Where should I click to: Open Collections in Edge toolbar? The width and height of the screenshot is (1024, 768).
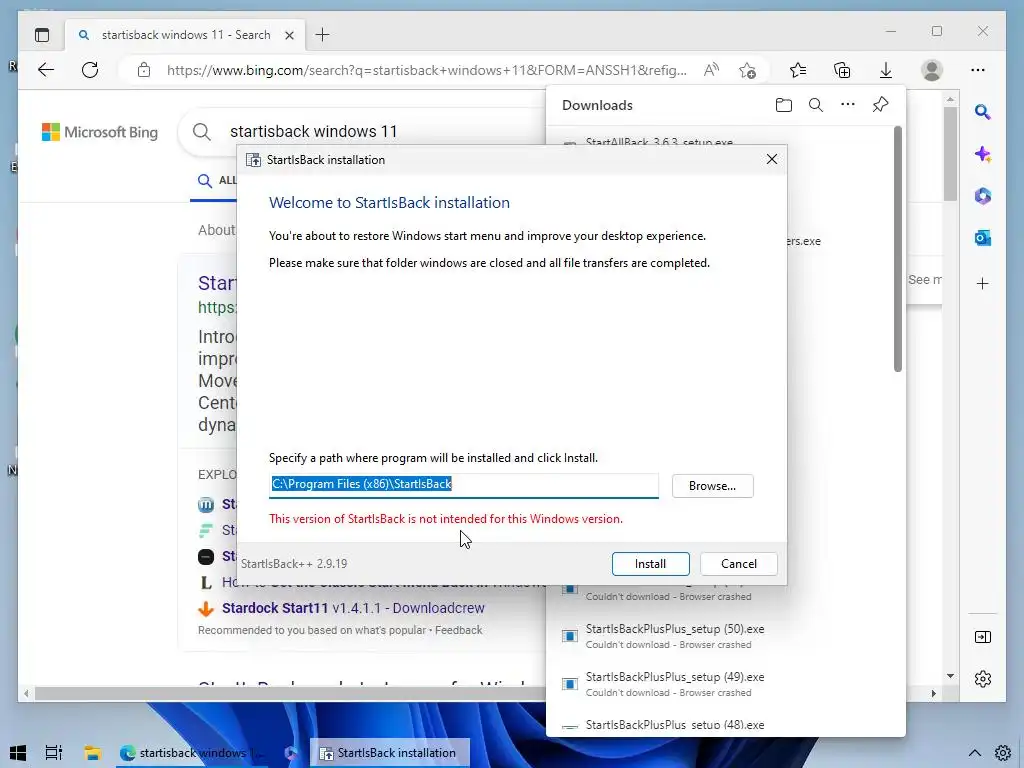tap(842, 70)
